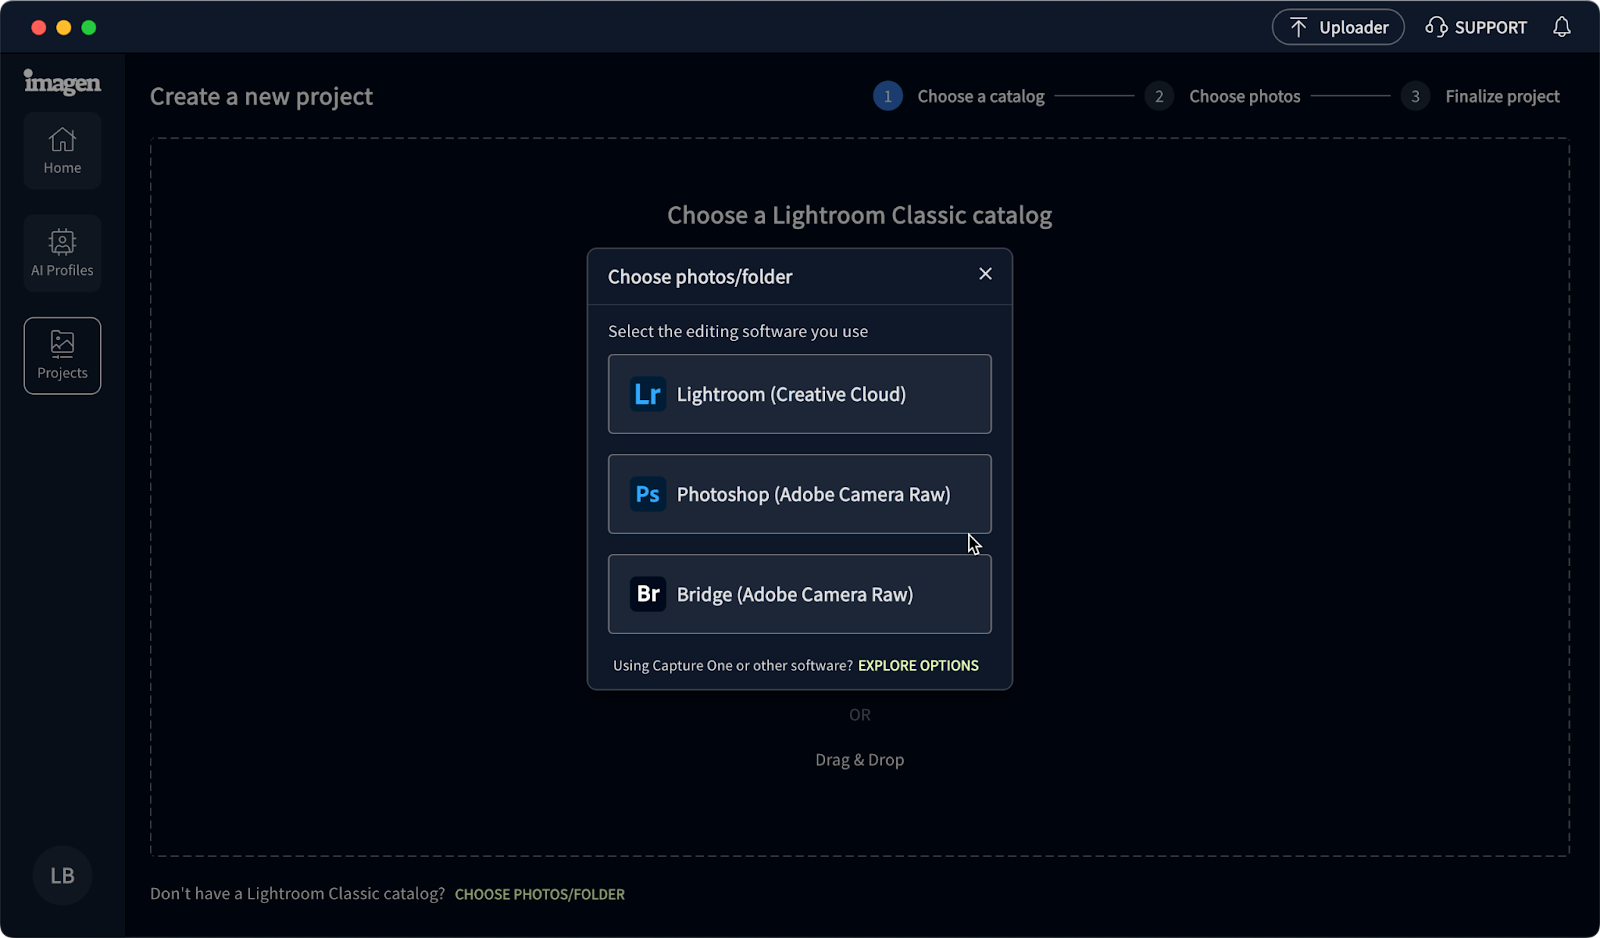The image size is (1600, 938).
Task: Select step 1 Choose a catalog
Action: coord(959,96)
